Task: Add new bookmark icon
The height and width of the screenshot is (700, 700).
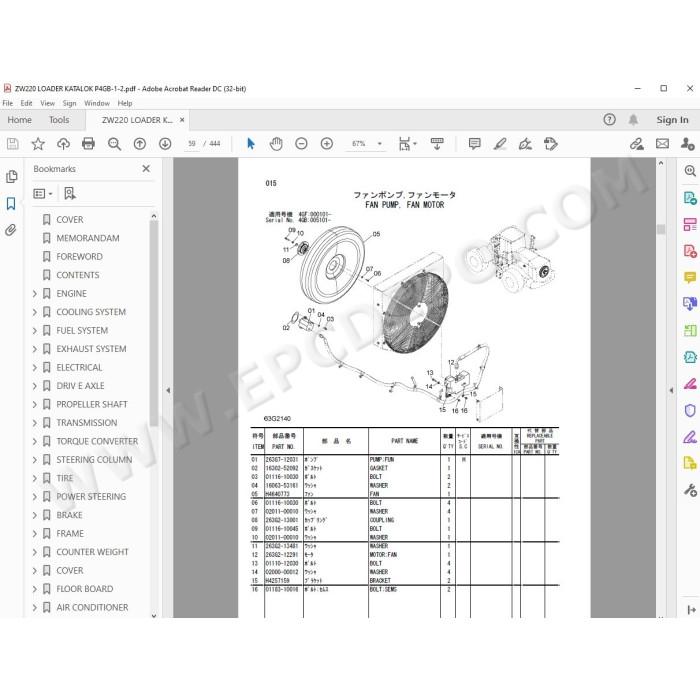Action: click(70, 193)
